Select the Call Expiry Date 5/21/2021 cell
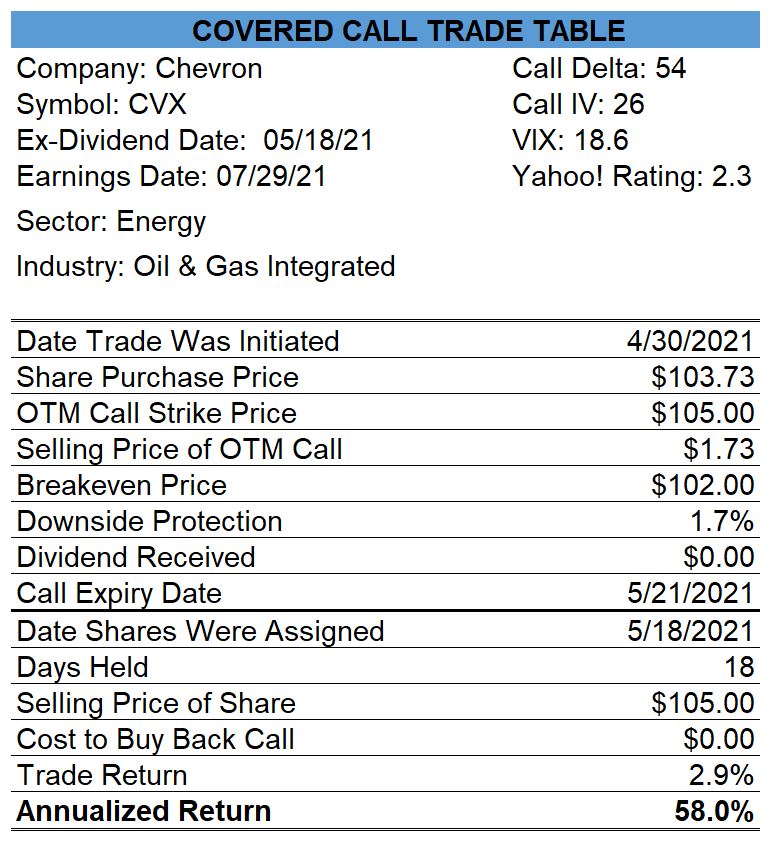Viewport: 771px width, 841px height. click(690, 593)
